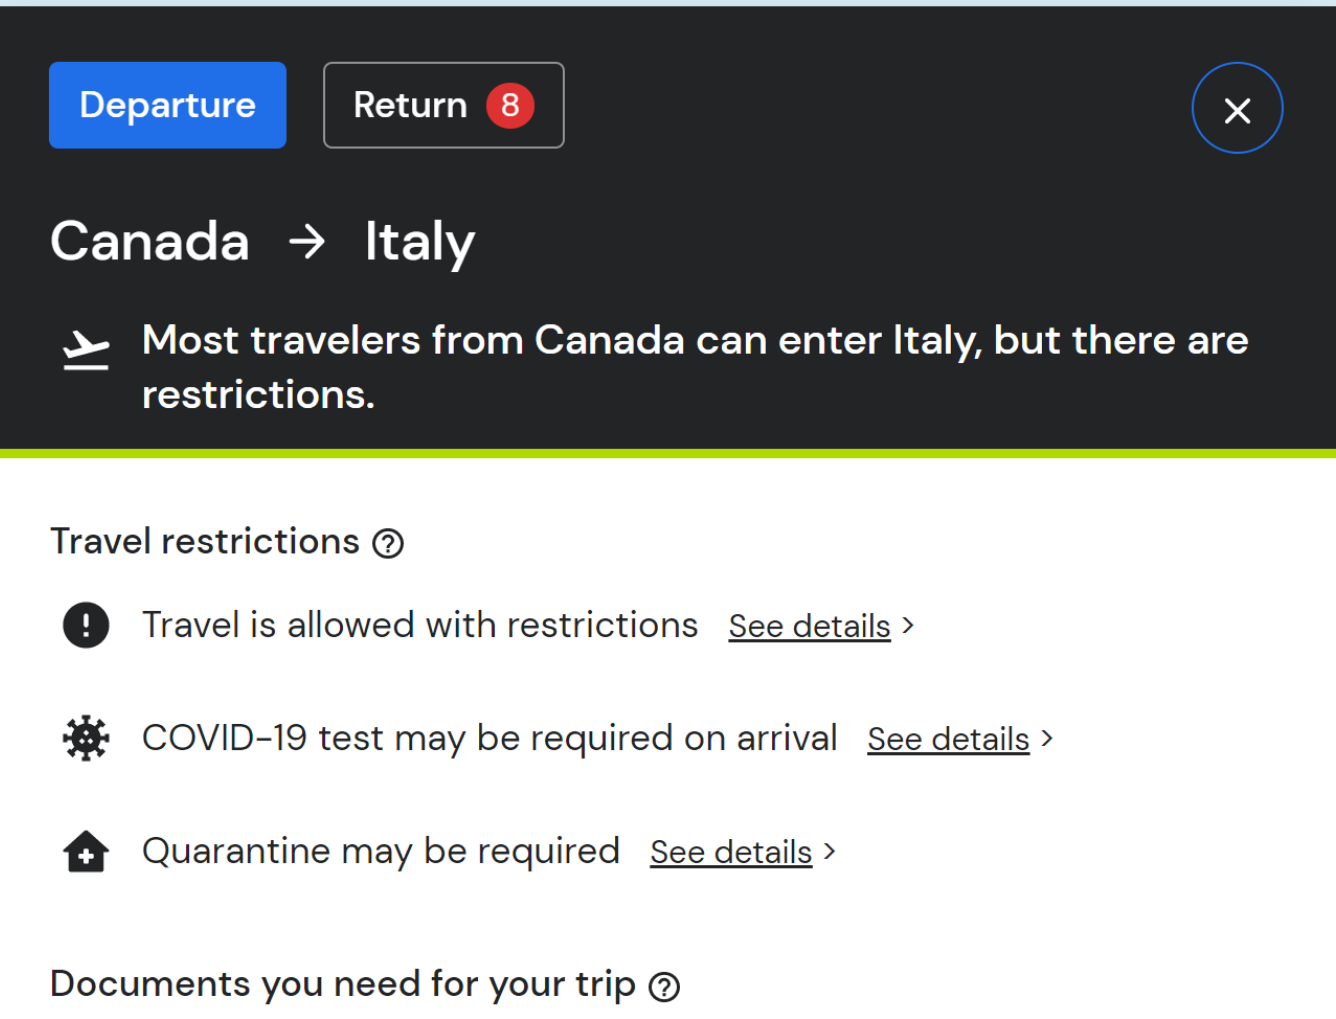Click the COVID-19 virus icon
The height and width of the screenshot is (1019, 1336).
pyautogui.click(x=86, y=739)
